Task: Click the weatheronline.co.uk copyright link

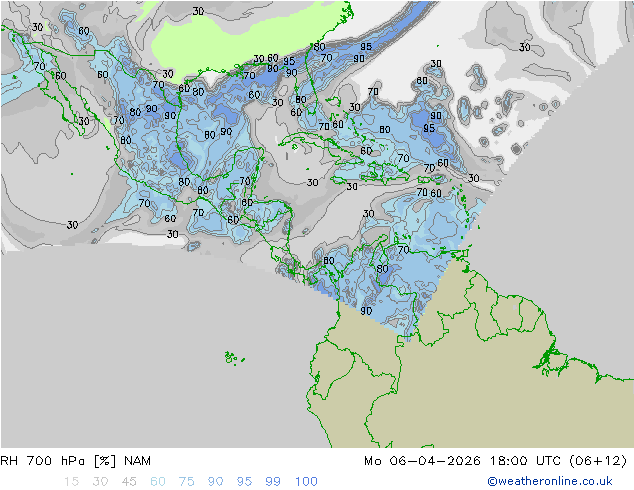Action: 549,481
